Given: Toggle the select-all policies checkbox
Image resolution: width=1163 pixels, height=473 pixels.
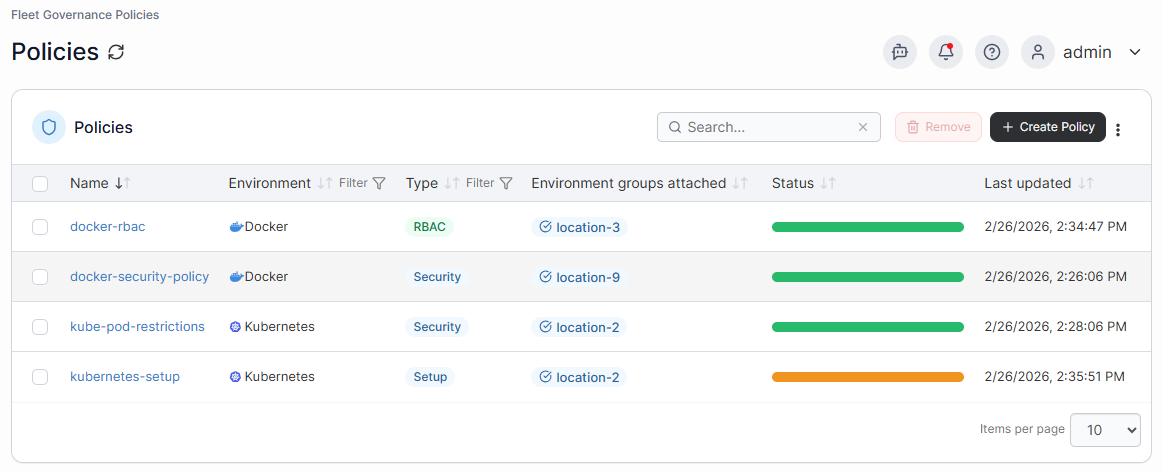Looking at the screenshot, I should point(40,184).
